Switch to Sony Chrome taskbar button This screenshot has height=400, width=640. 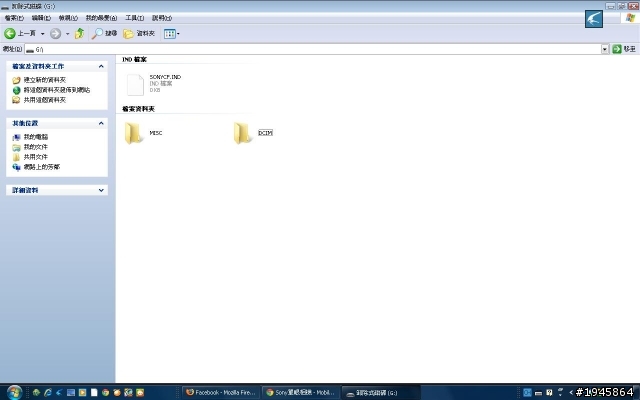300,393
